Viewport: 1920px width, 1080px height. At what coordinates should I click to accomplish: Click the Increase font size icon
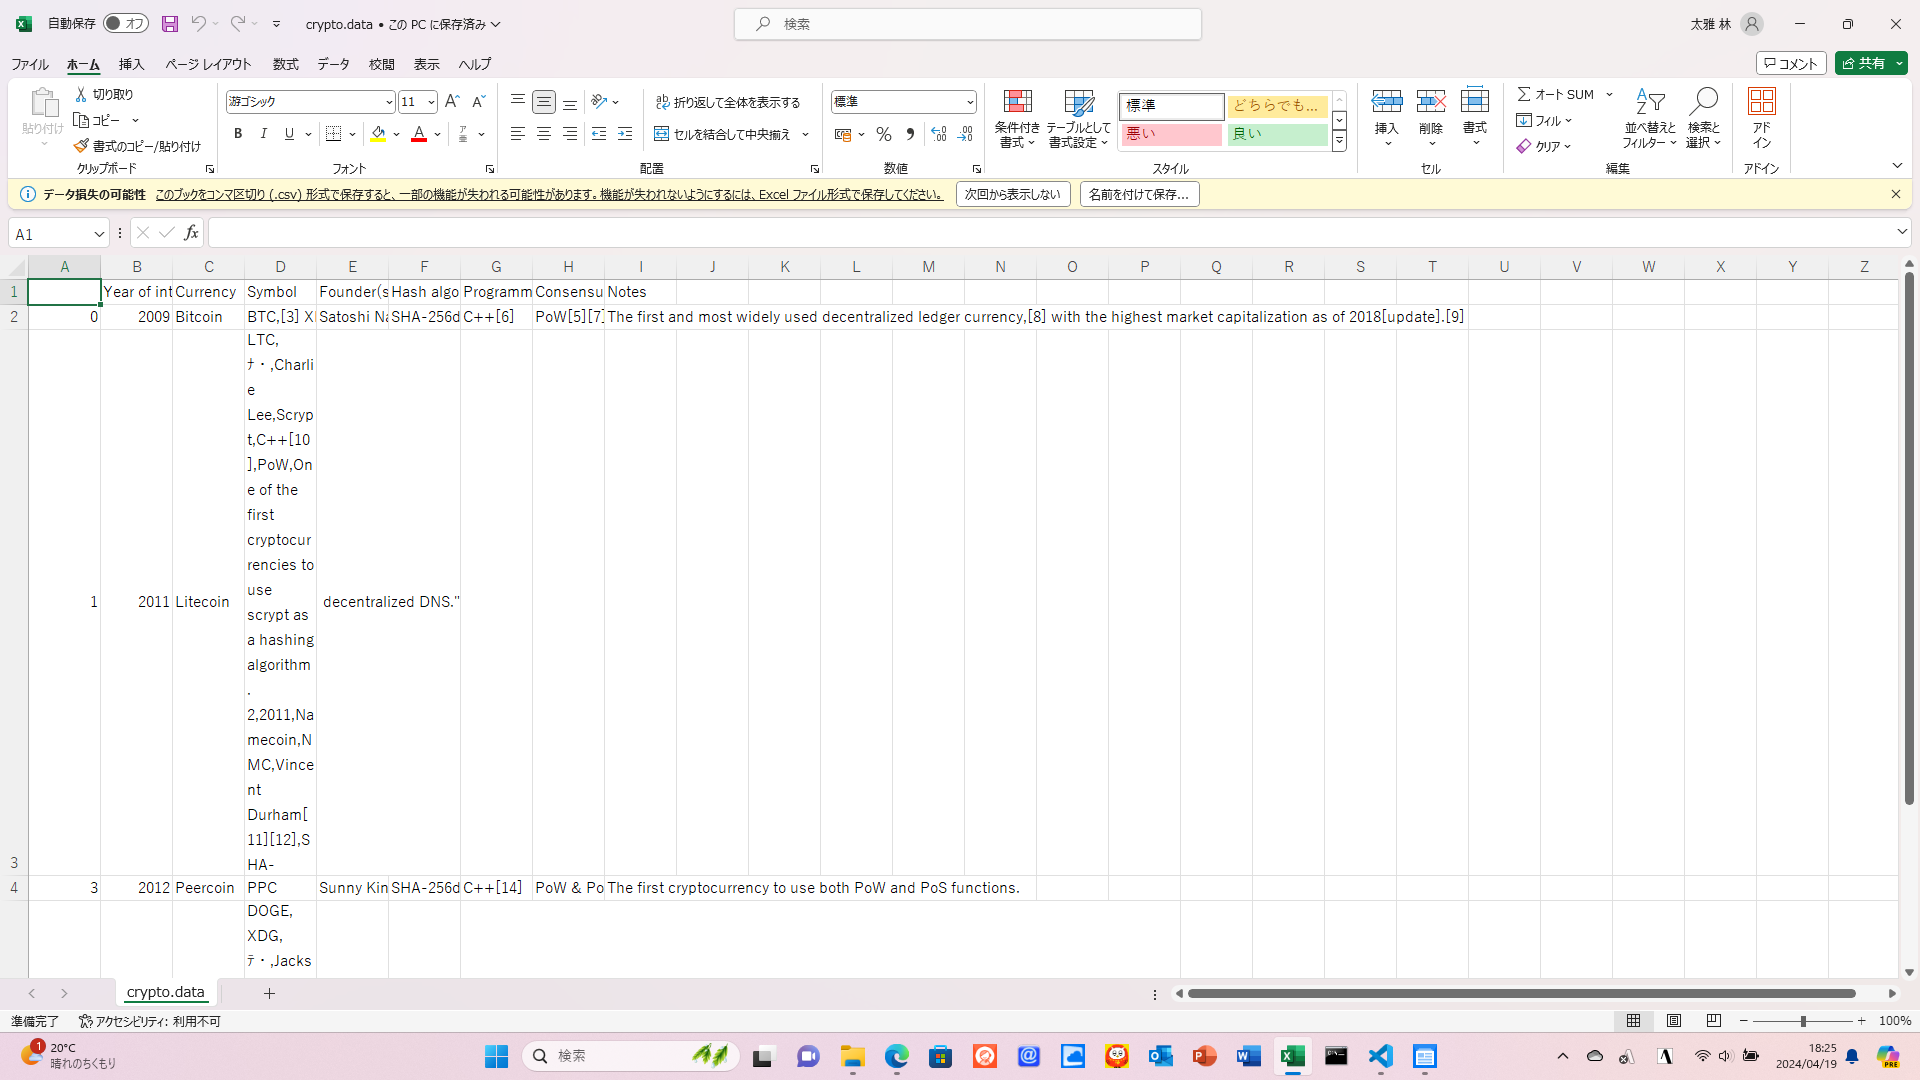click(452, 102)
